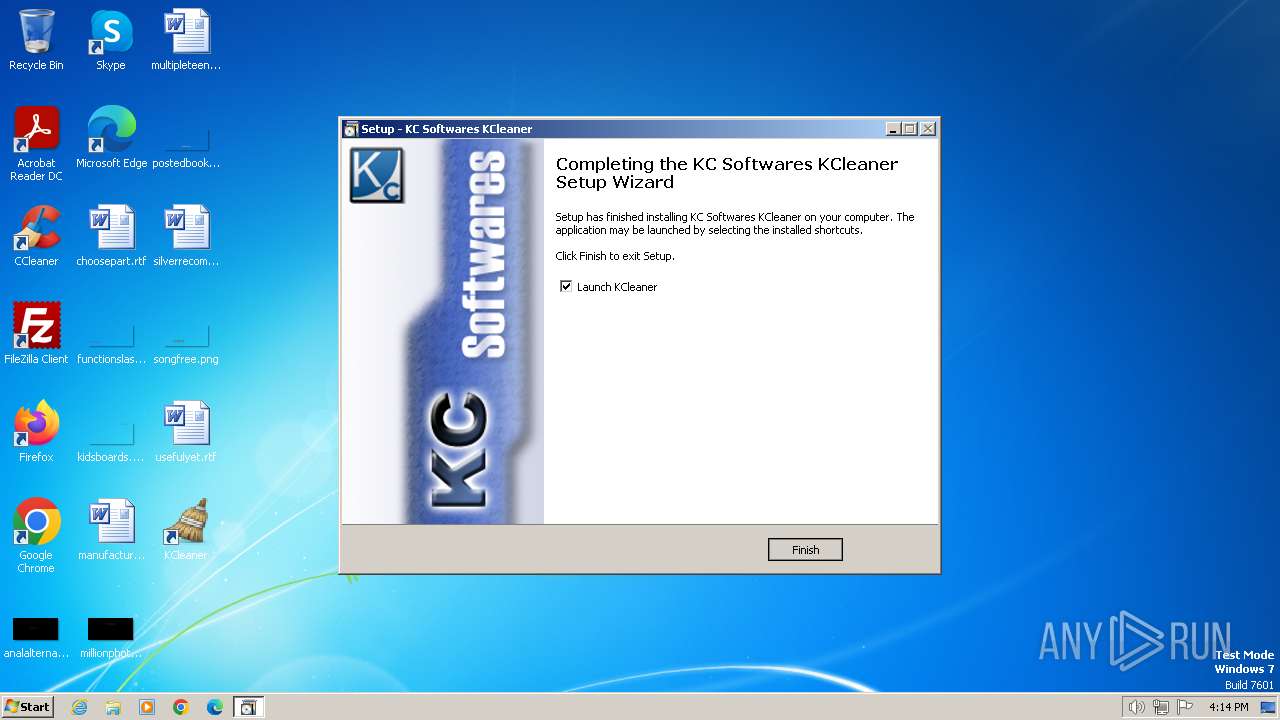Select the silverrecom document icon
The height and width of the screenshot is (720, 1280).
click(x=186, y=236)
